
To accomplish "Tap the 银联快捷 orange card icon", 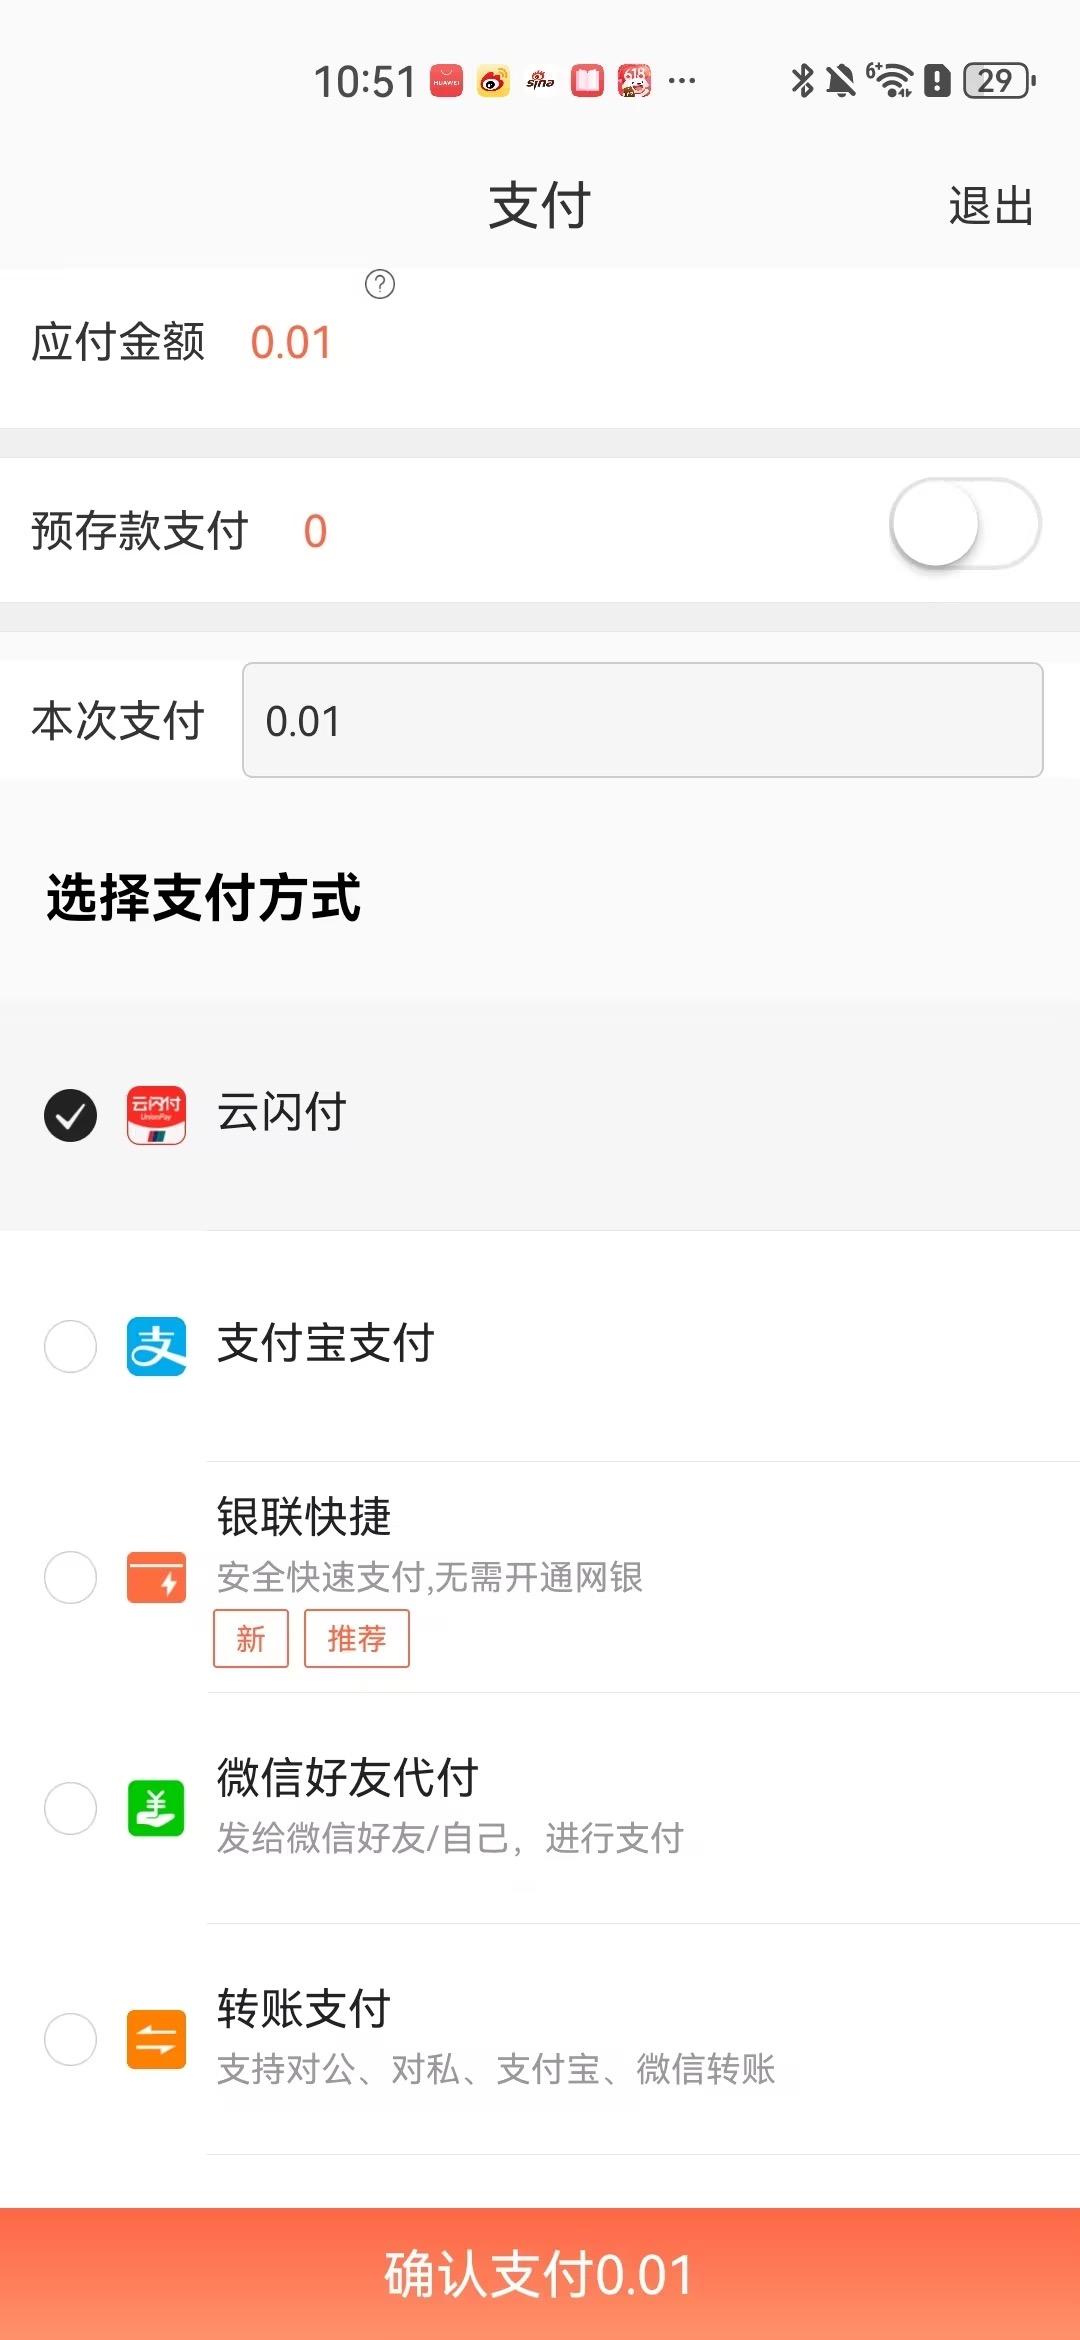I will (156, 1577).
